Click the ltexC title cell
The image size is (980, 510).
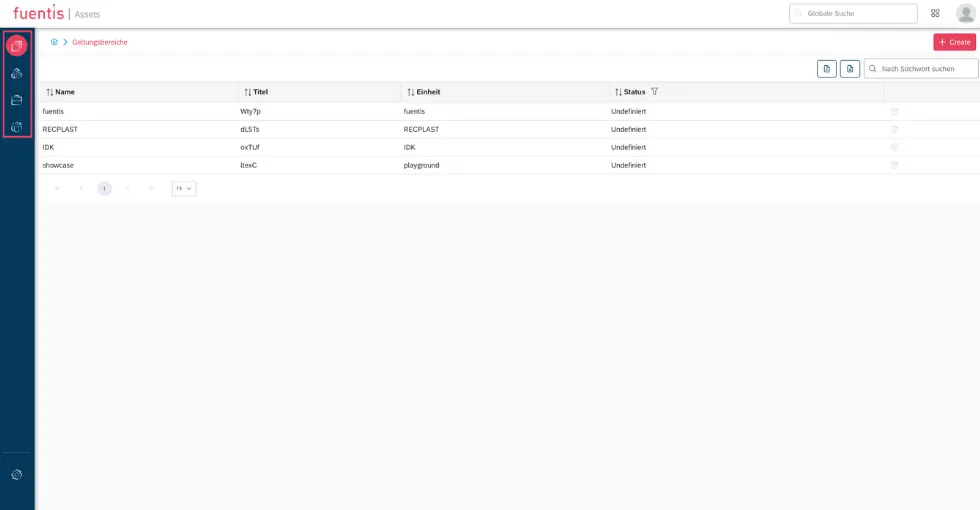pyautogui.click(x=248, y=165)
